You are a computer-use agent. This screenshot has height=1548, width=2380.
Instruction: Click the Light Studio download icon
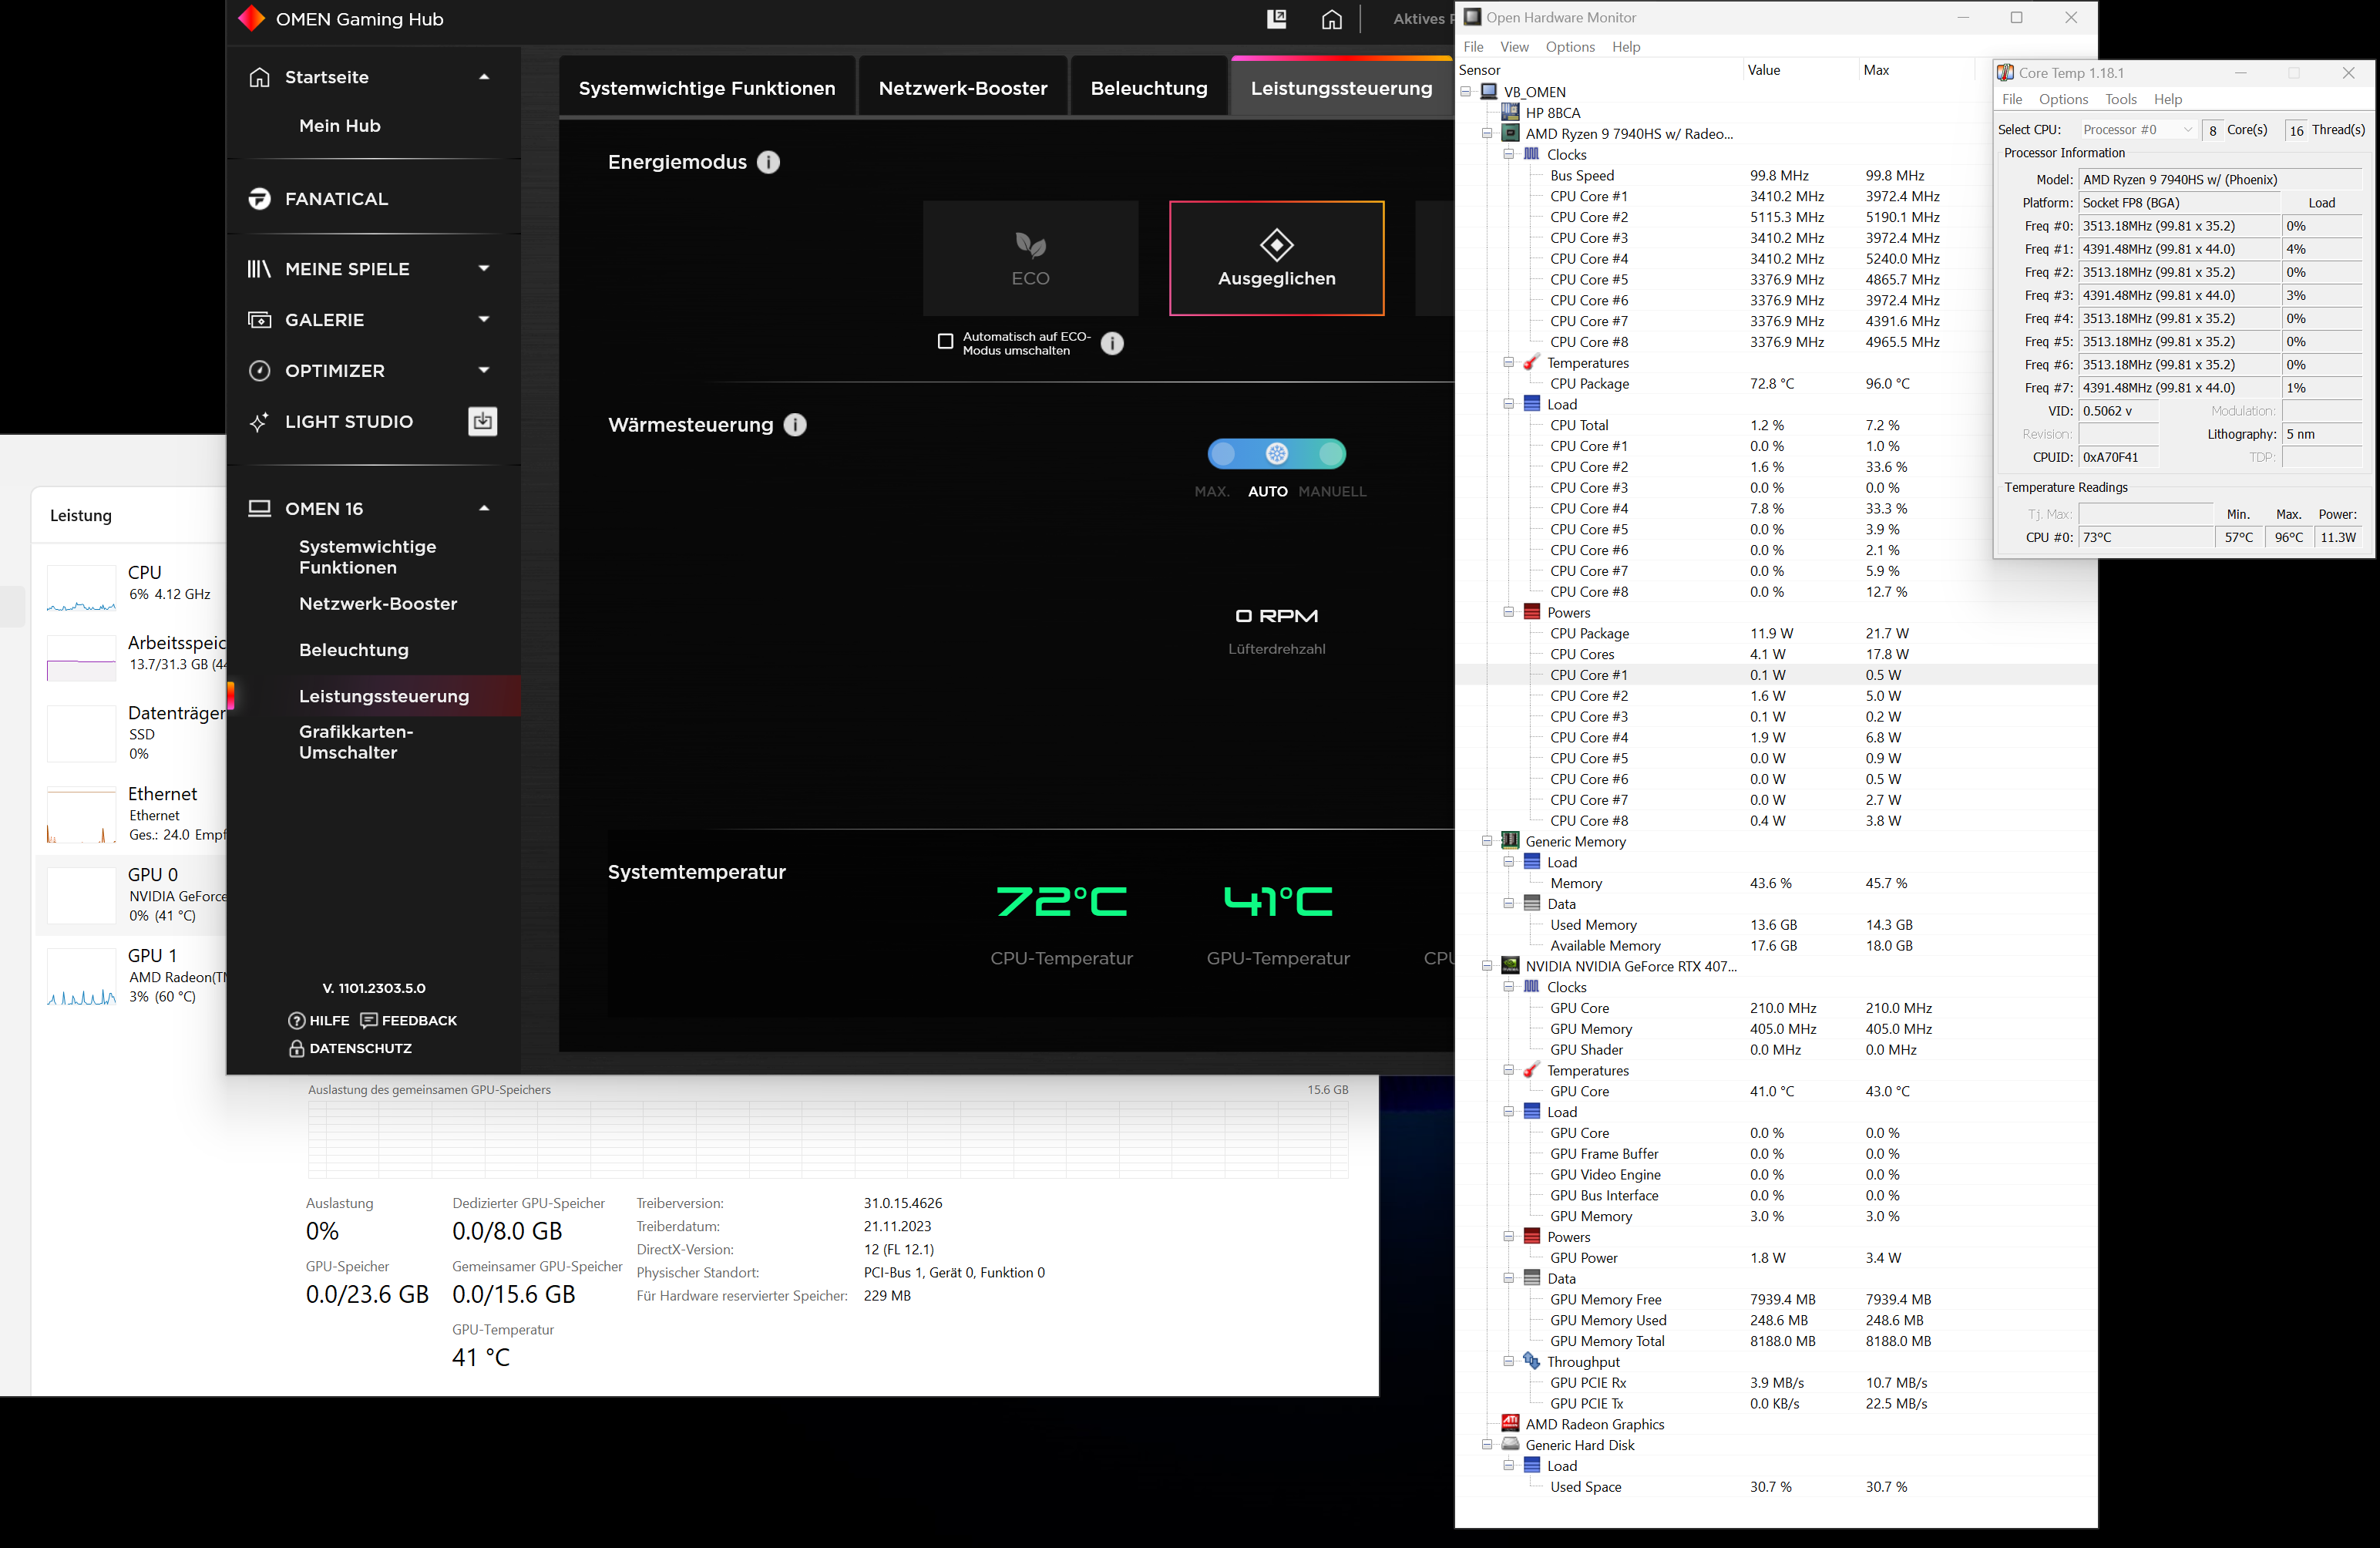point(482,422)
